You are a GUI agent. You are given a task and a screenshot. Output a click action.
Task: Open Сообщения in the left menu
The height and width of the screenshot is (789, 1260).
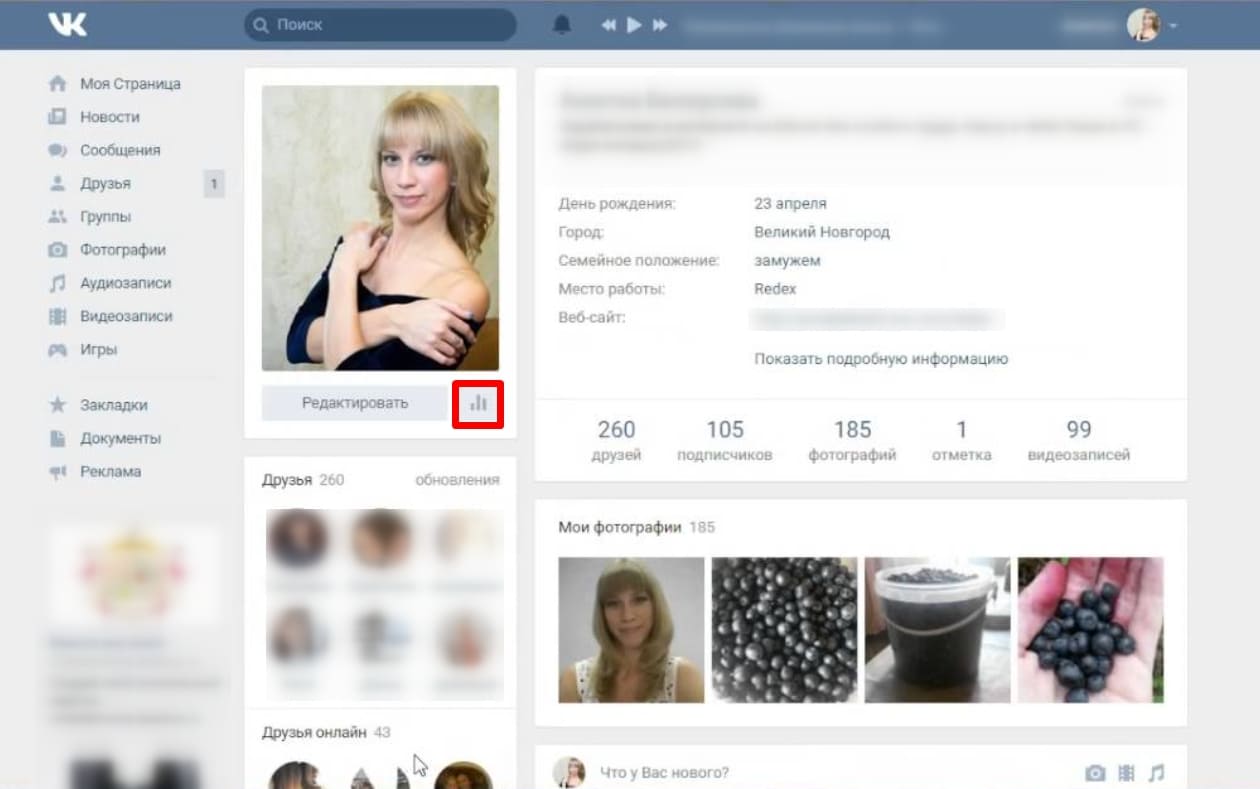[120, 150]
